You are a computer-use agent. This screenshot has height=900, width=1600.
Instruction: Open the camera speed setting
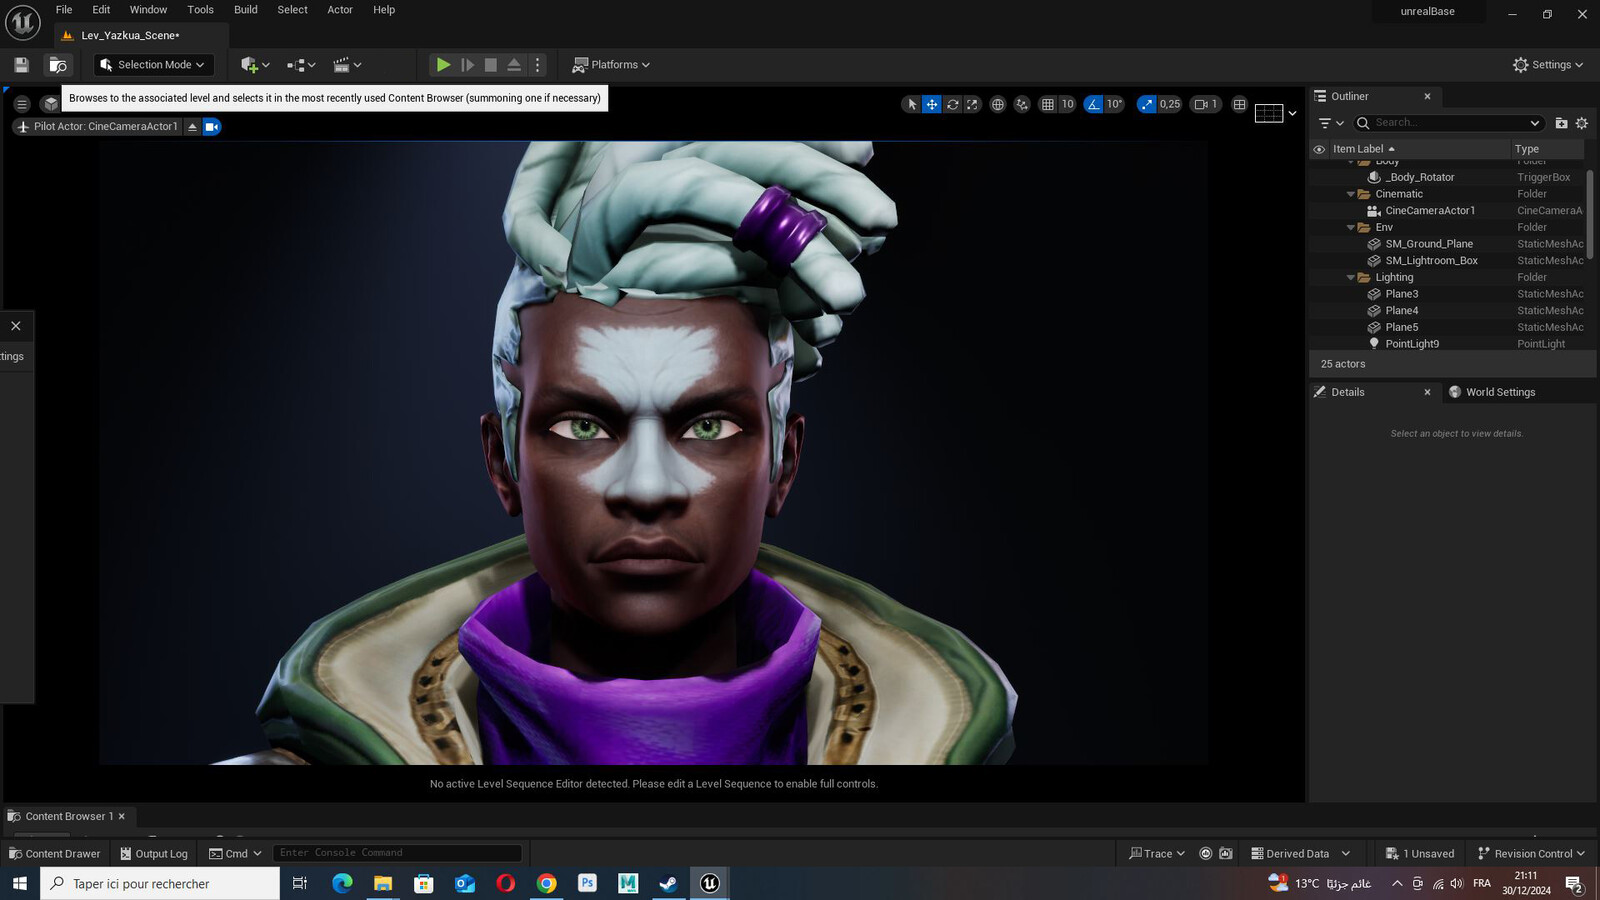1206,104
